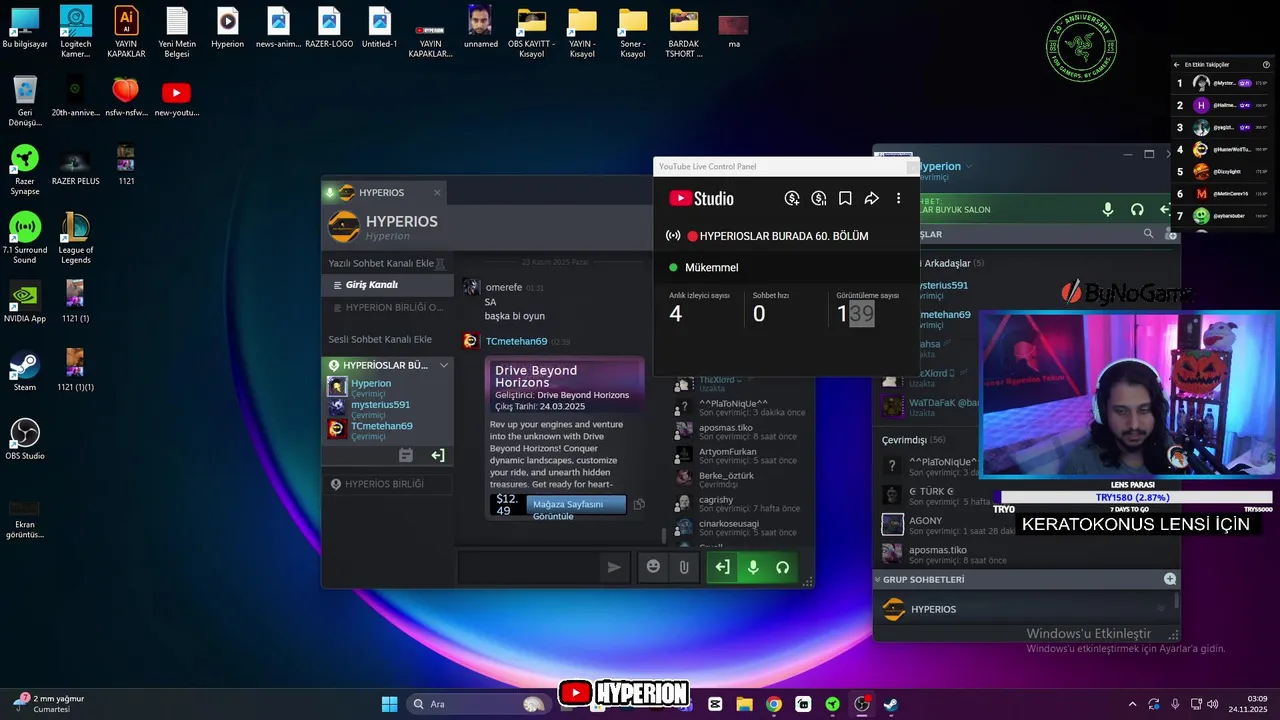Click the dollar-pause icon in YouTube Studio
Image resolution: width=1280 pixels, height=720 pixels.
tap(819, 198)
